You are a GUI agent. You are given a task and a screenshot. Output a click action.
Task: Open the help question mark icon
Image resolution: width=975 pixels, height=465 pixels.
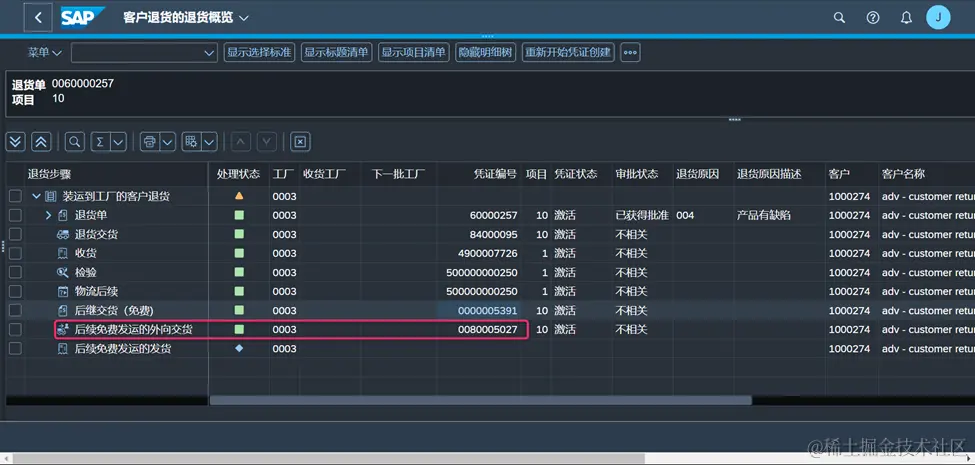(x=873, y=17)
